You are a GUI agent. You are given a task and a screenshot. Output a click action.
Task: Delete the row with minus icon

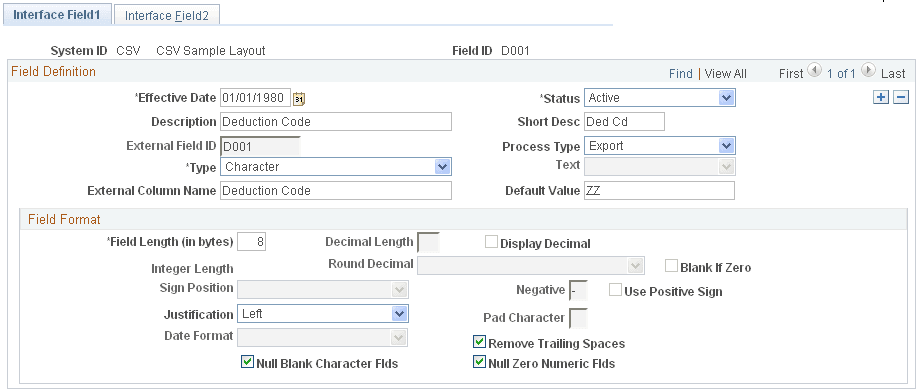(x=901, y=98)
